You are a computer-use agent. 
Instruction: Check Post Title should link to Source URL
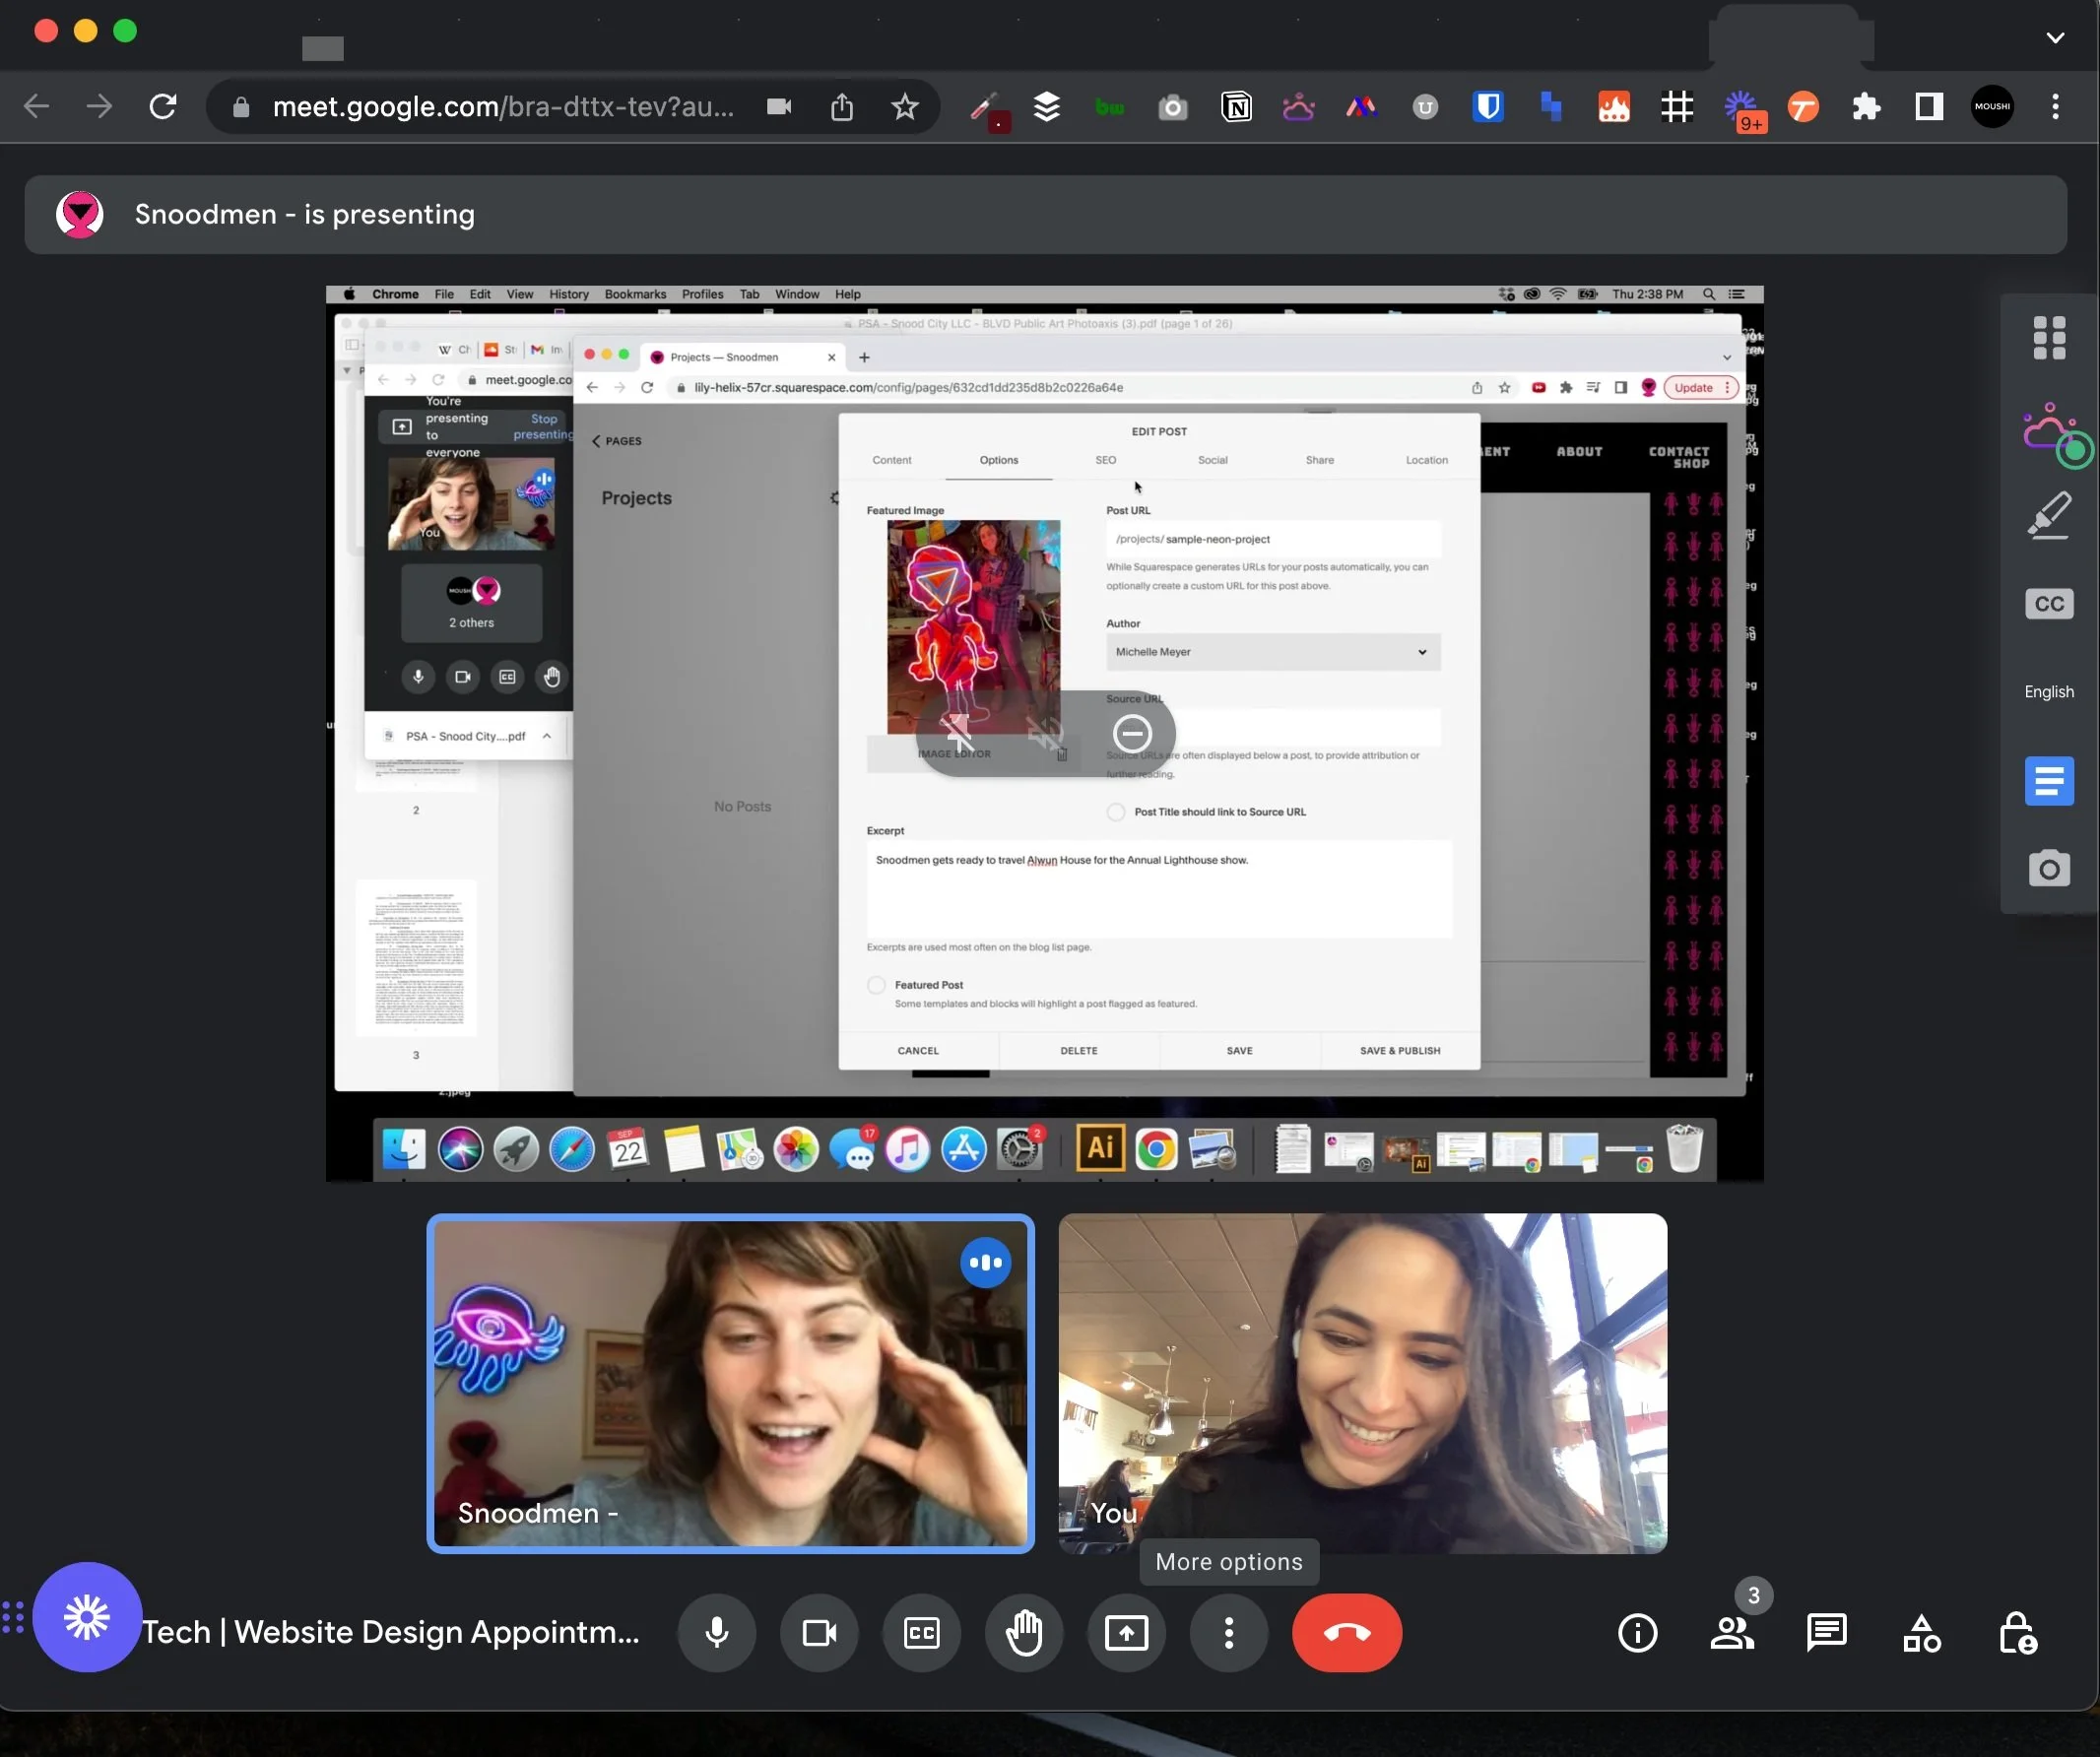pyautogui.click(x=1116, y=812)
